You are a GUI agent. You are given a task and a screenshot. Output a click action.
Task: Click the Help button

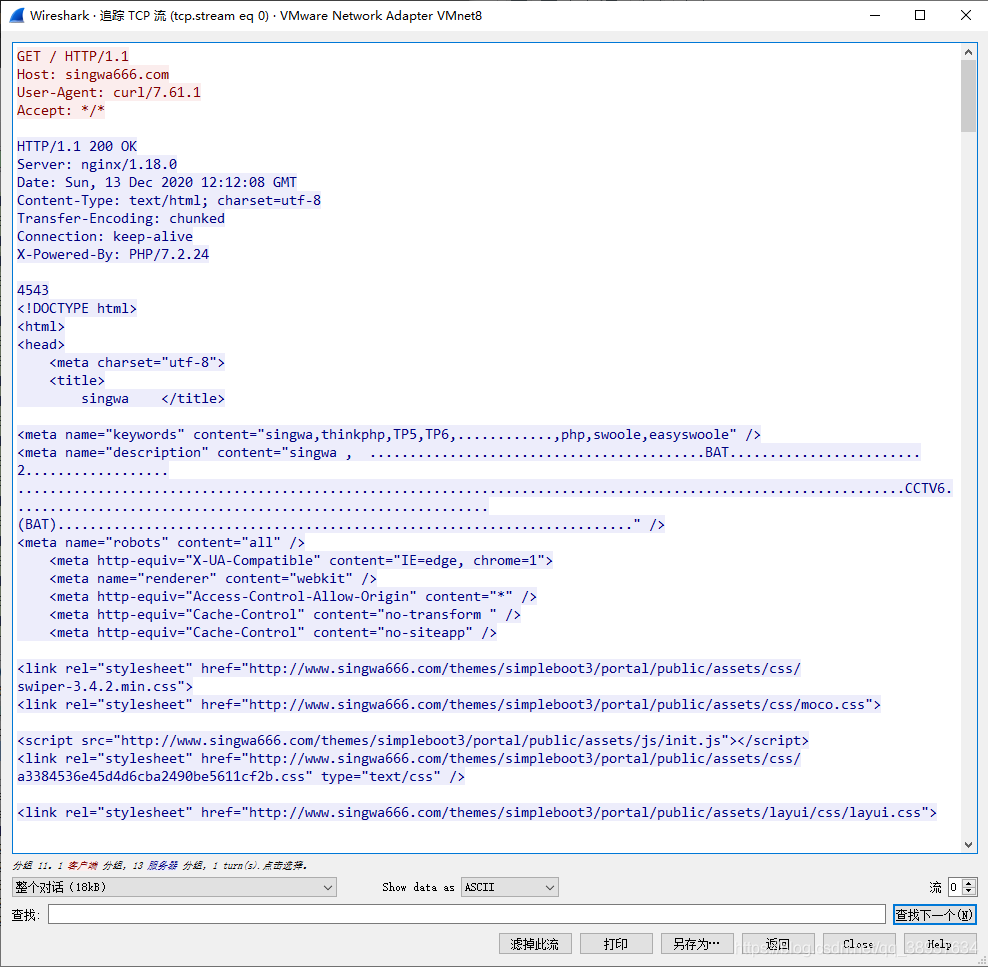[939, 944]
